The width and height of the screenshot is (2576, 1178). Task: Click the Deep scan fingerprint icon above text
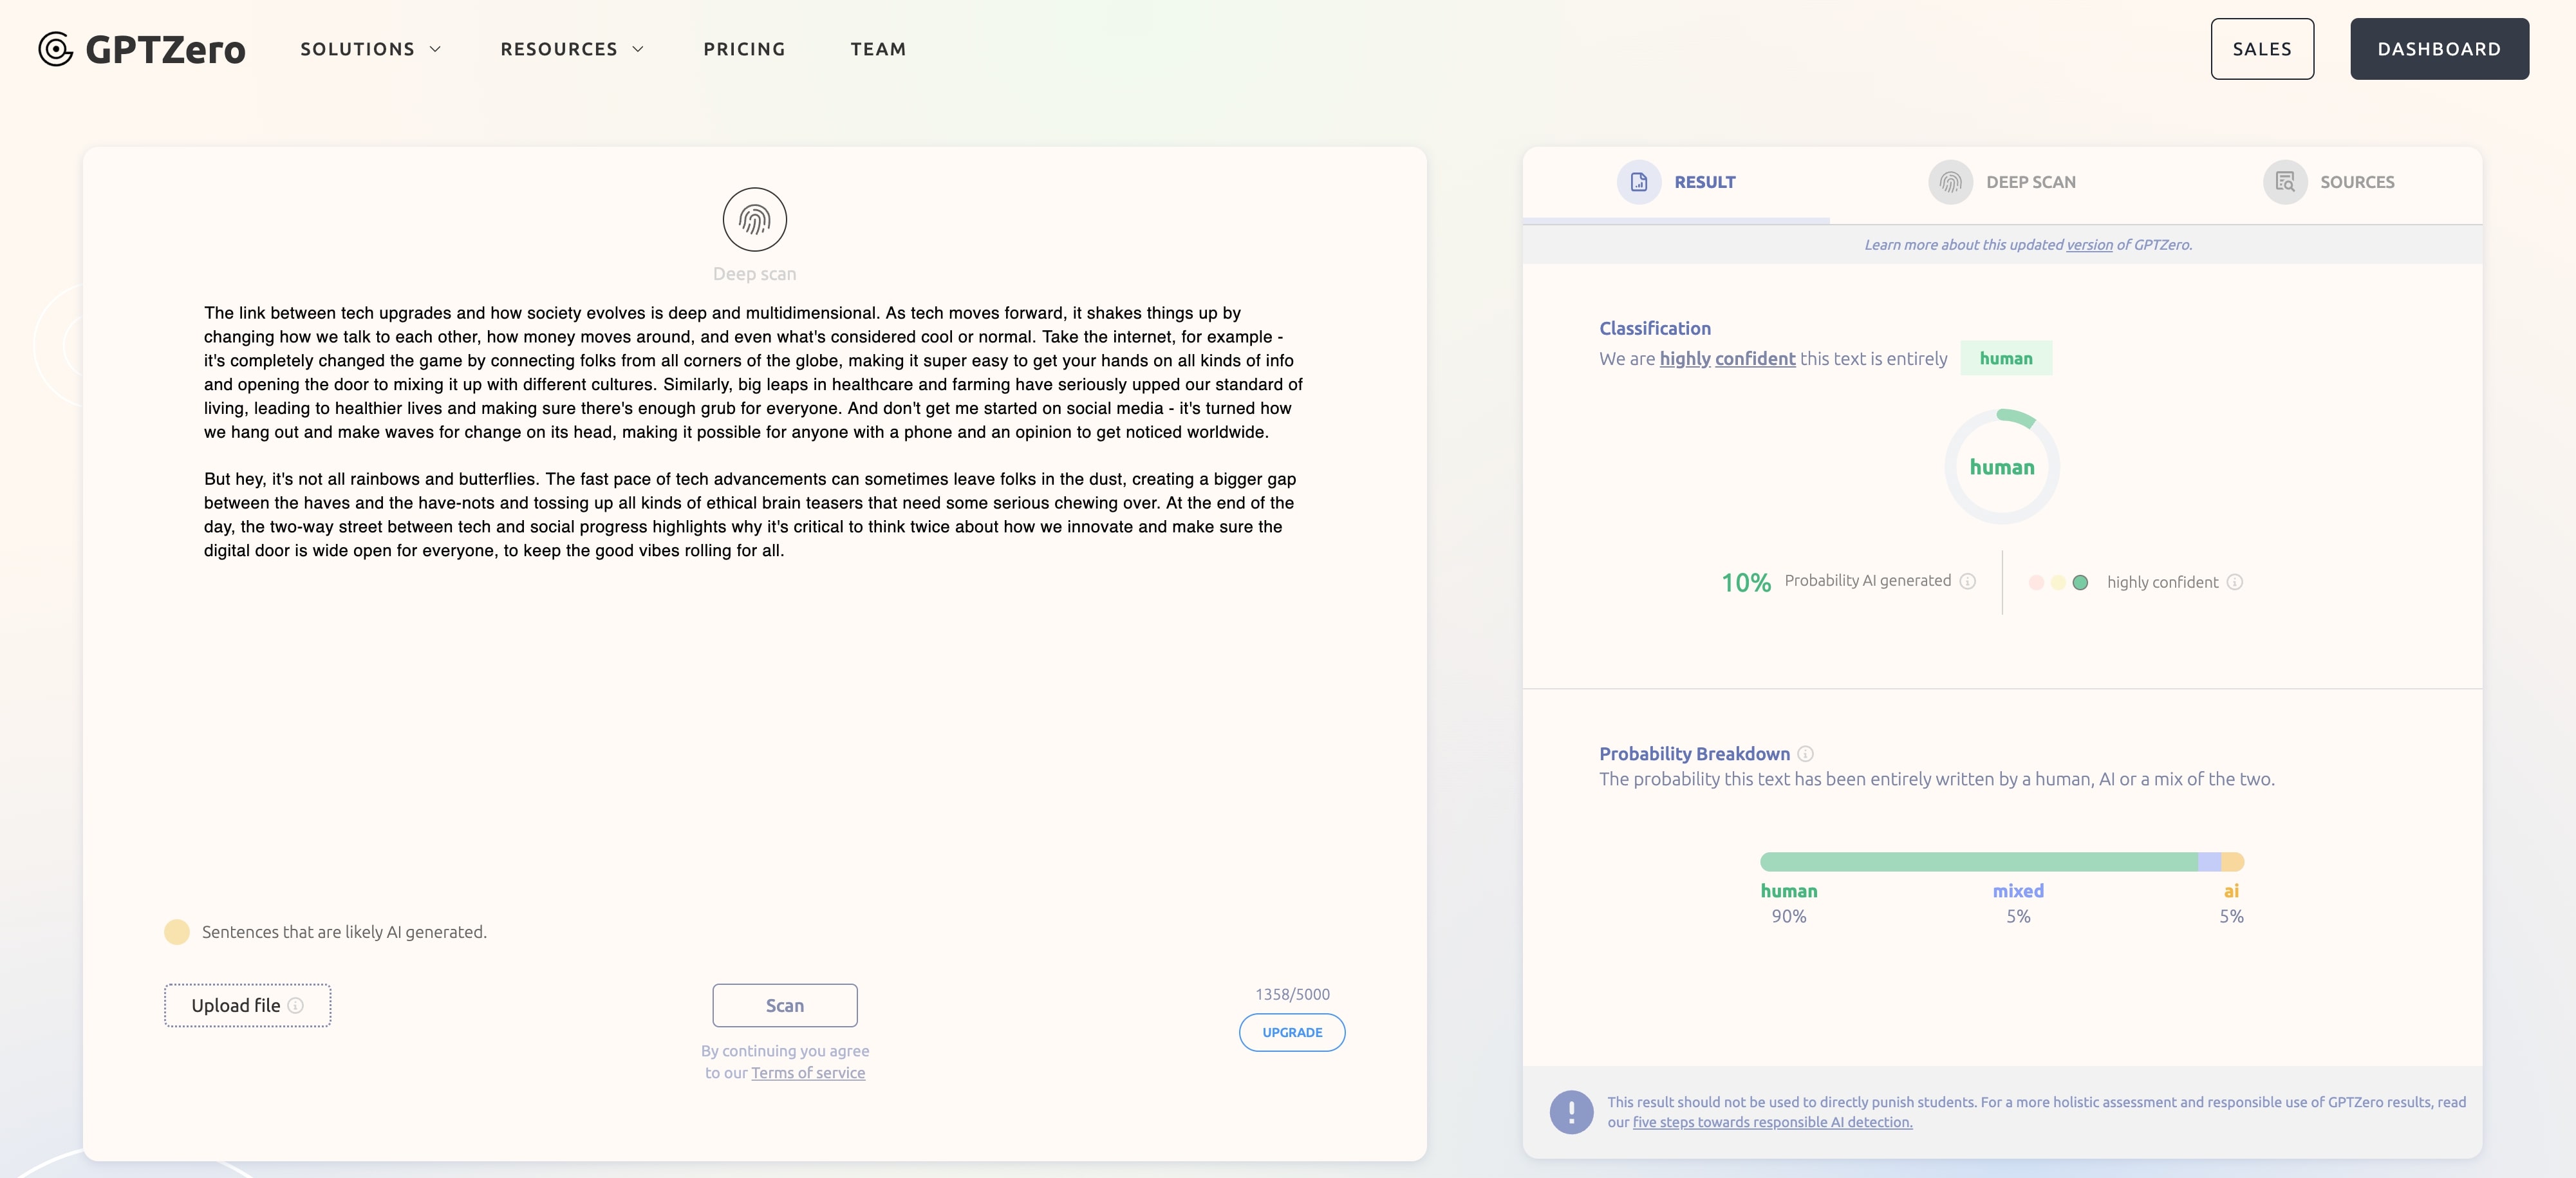pos(754,219)
